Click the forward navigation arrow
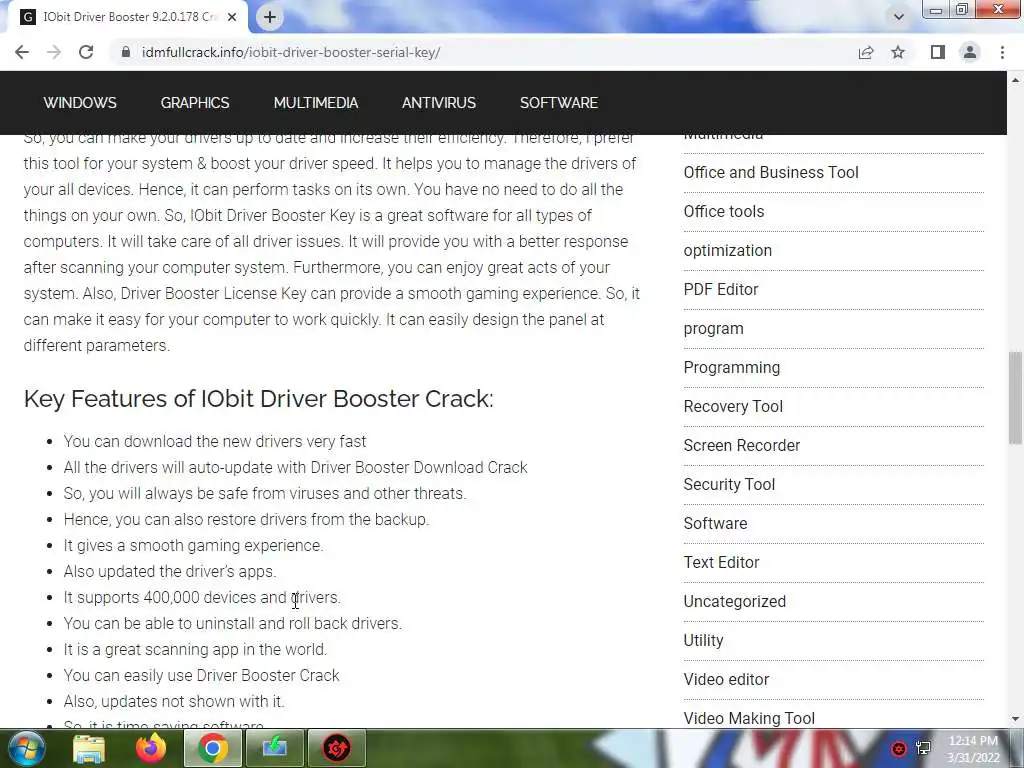Image resolution: width=1024 pixels, height=768 pixels. 54,52
